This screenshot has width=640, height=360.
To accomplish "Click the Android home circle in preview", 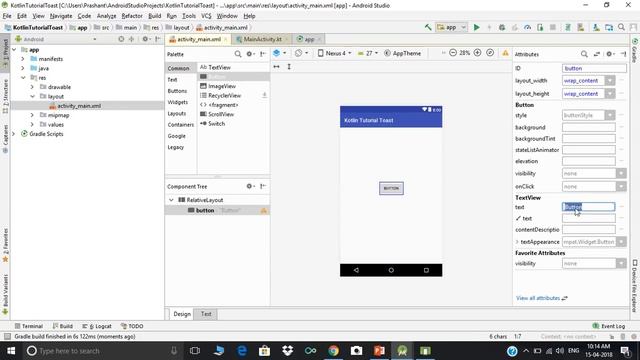I will [391, 270].
